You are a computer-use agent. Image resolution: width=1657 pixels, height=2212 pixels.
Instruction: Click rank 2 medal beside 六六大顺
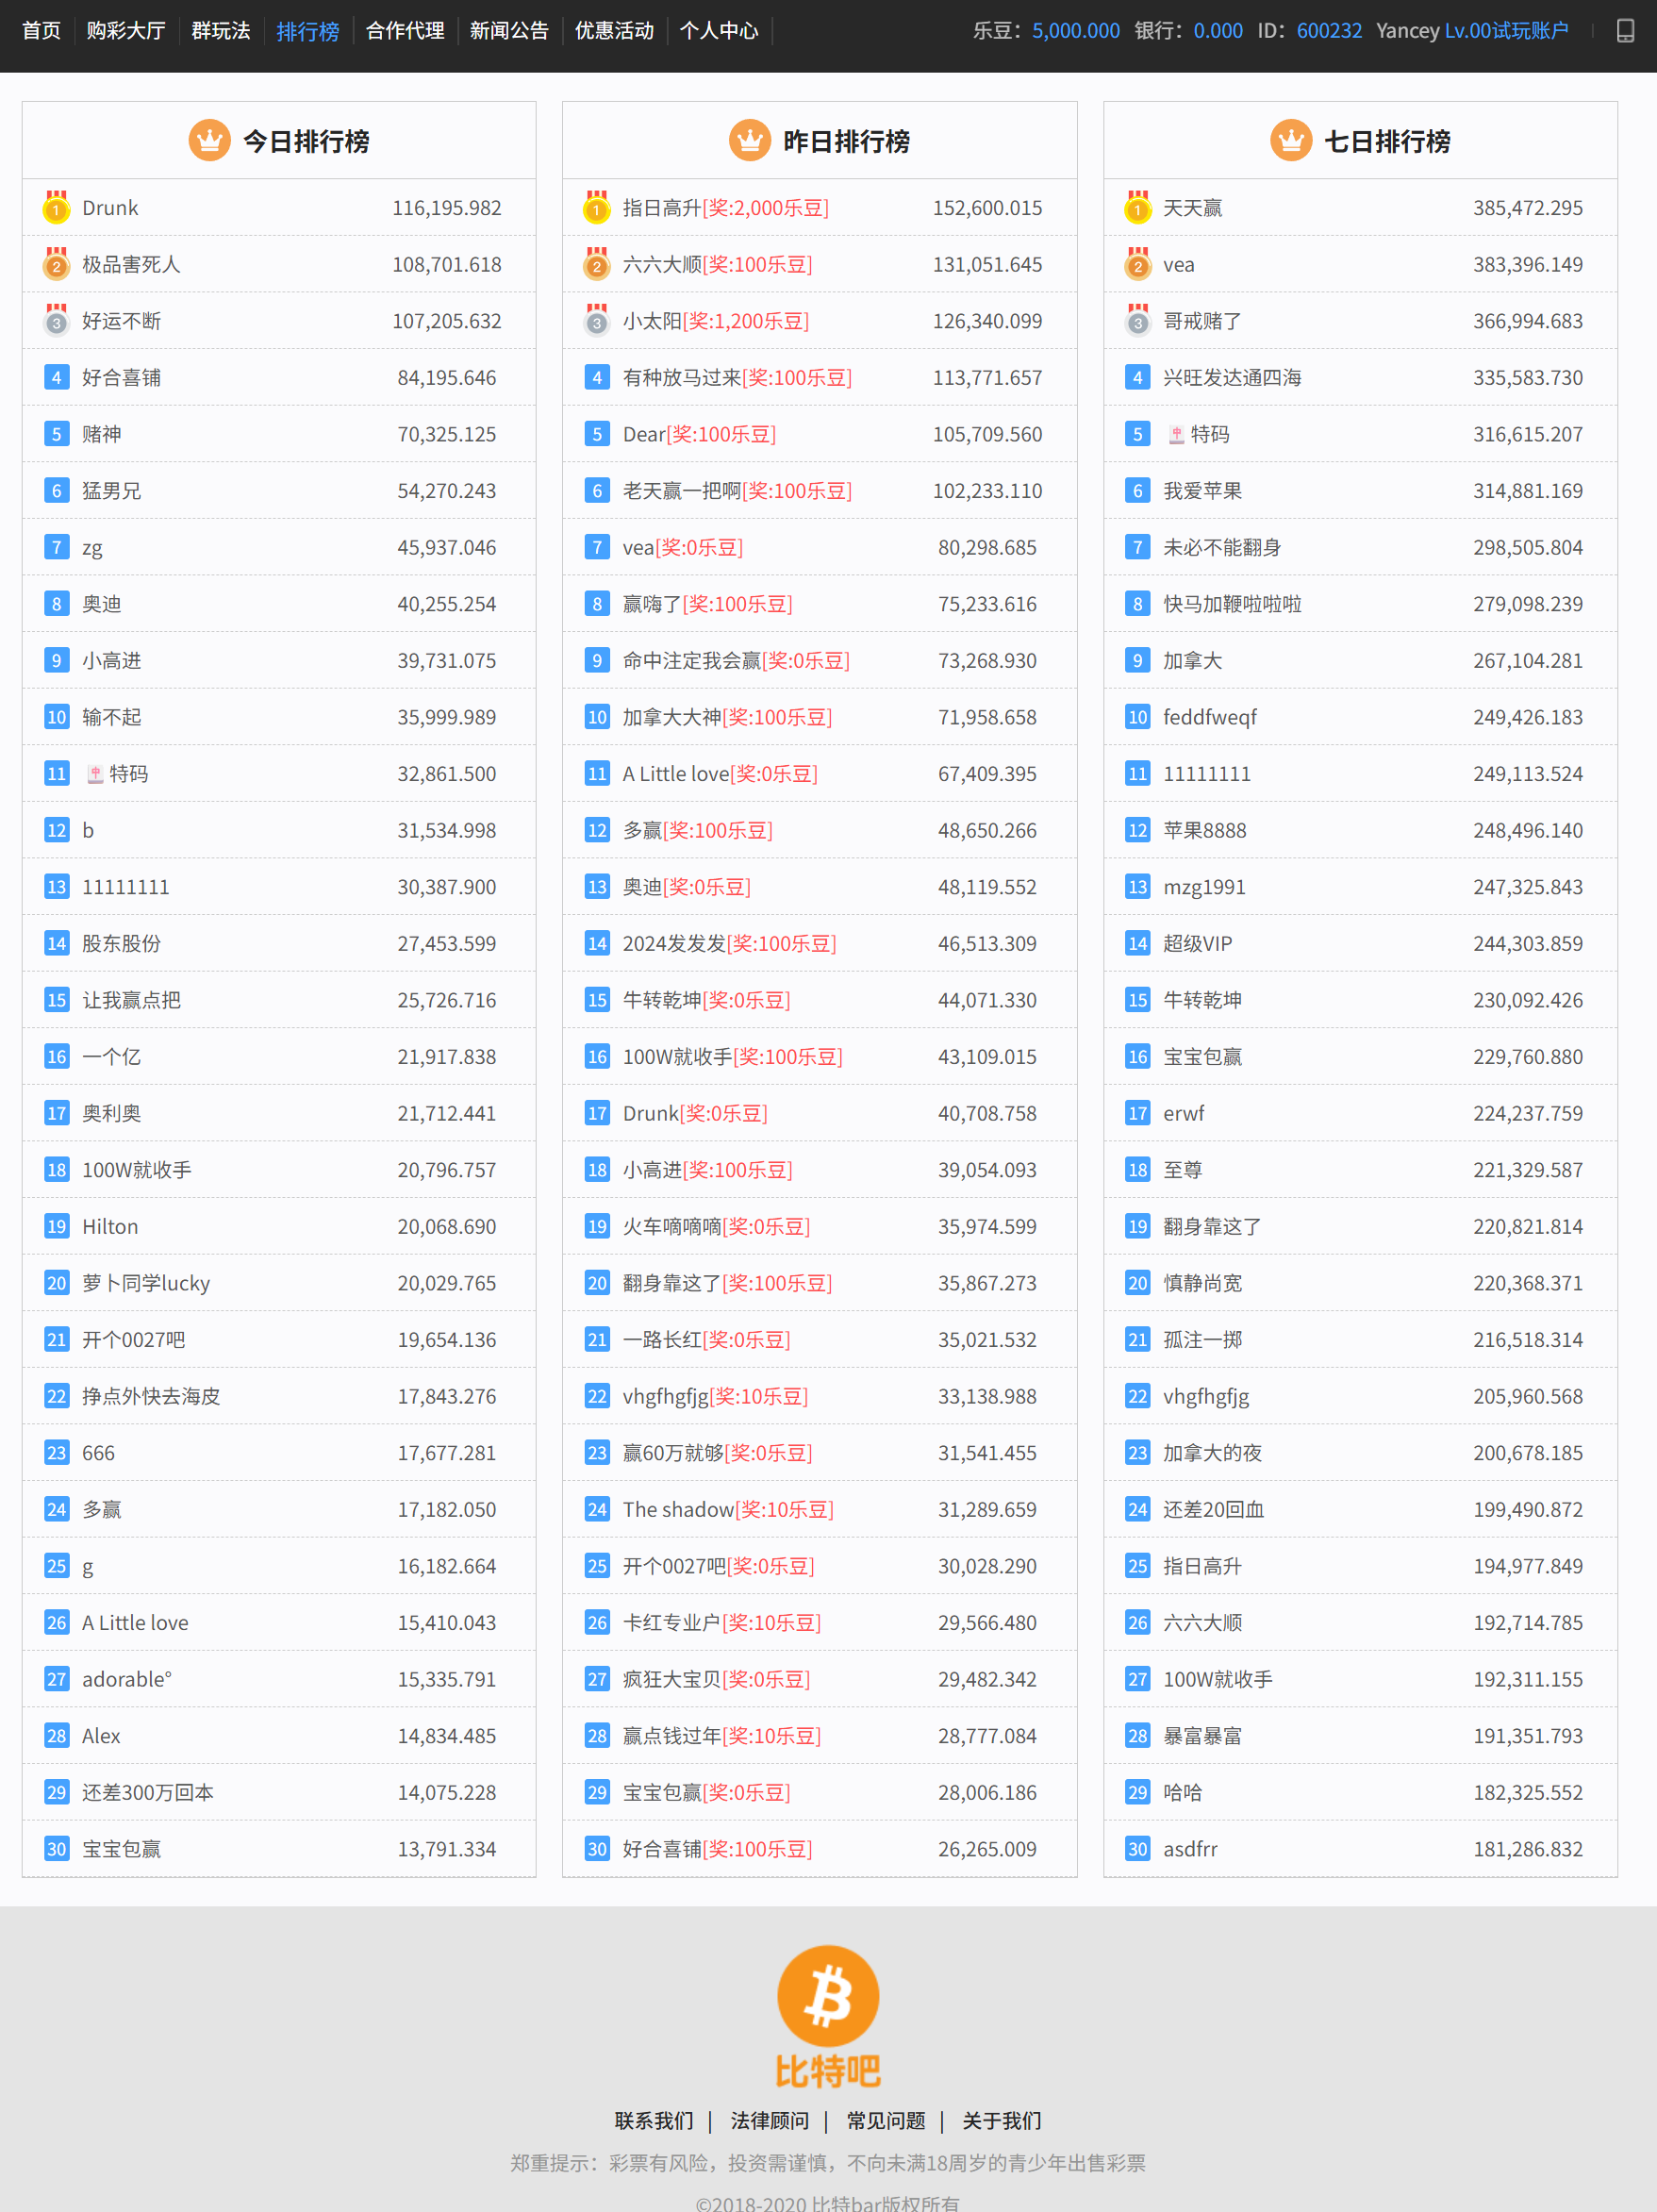[597, 265]
